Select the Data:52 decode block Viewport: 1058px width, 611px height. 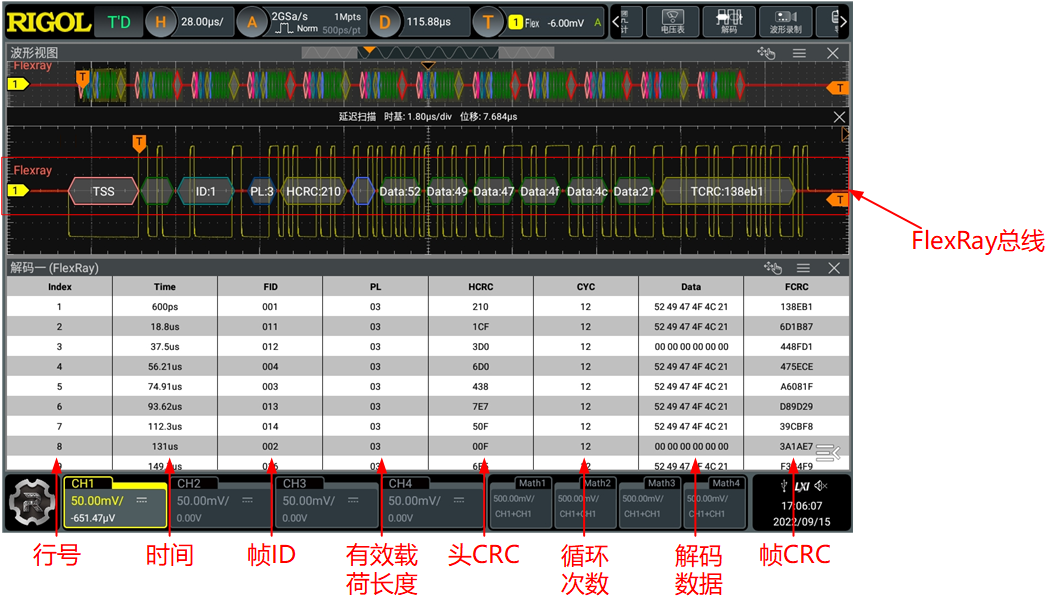[x=399, y=192]
